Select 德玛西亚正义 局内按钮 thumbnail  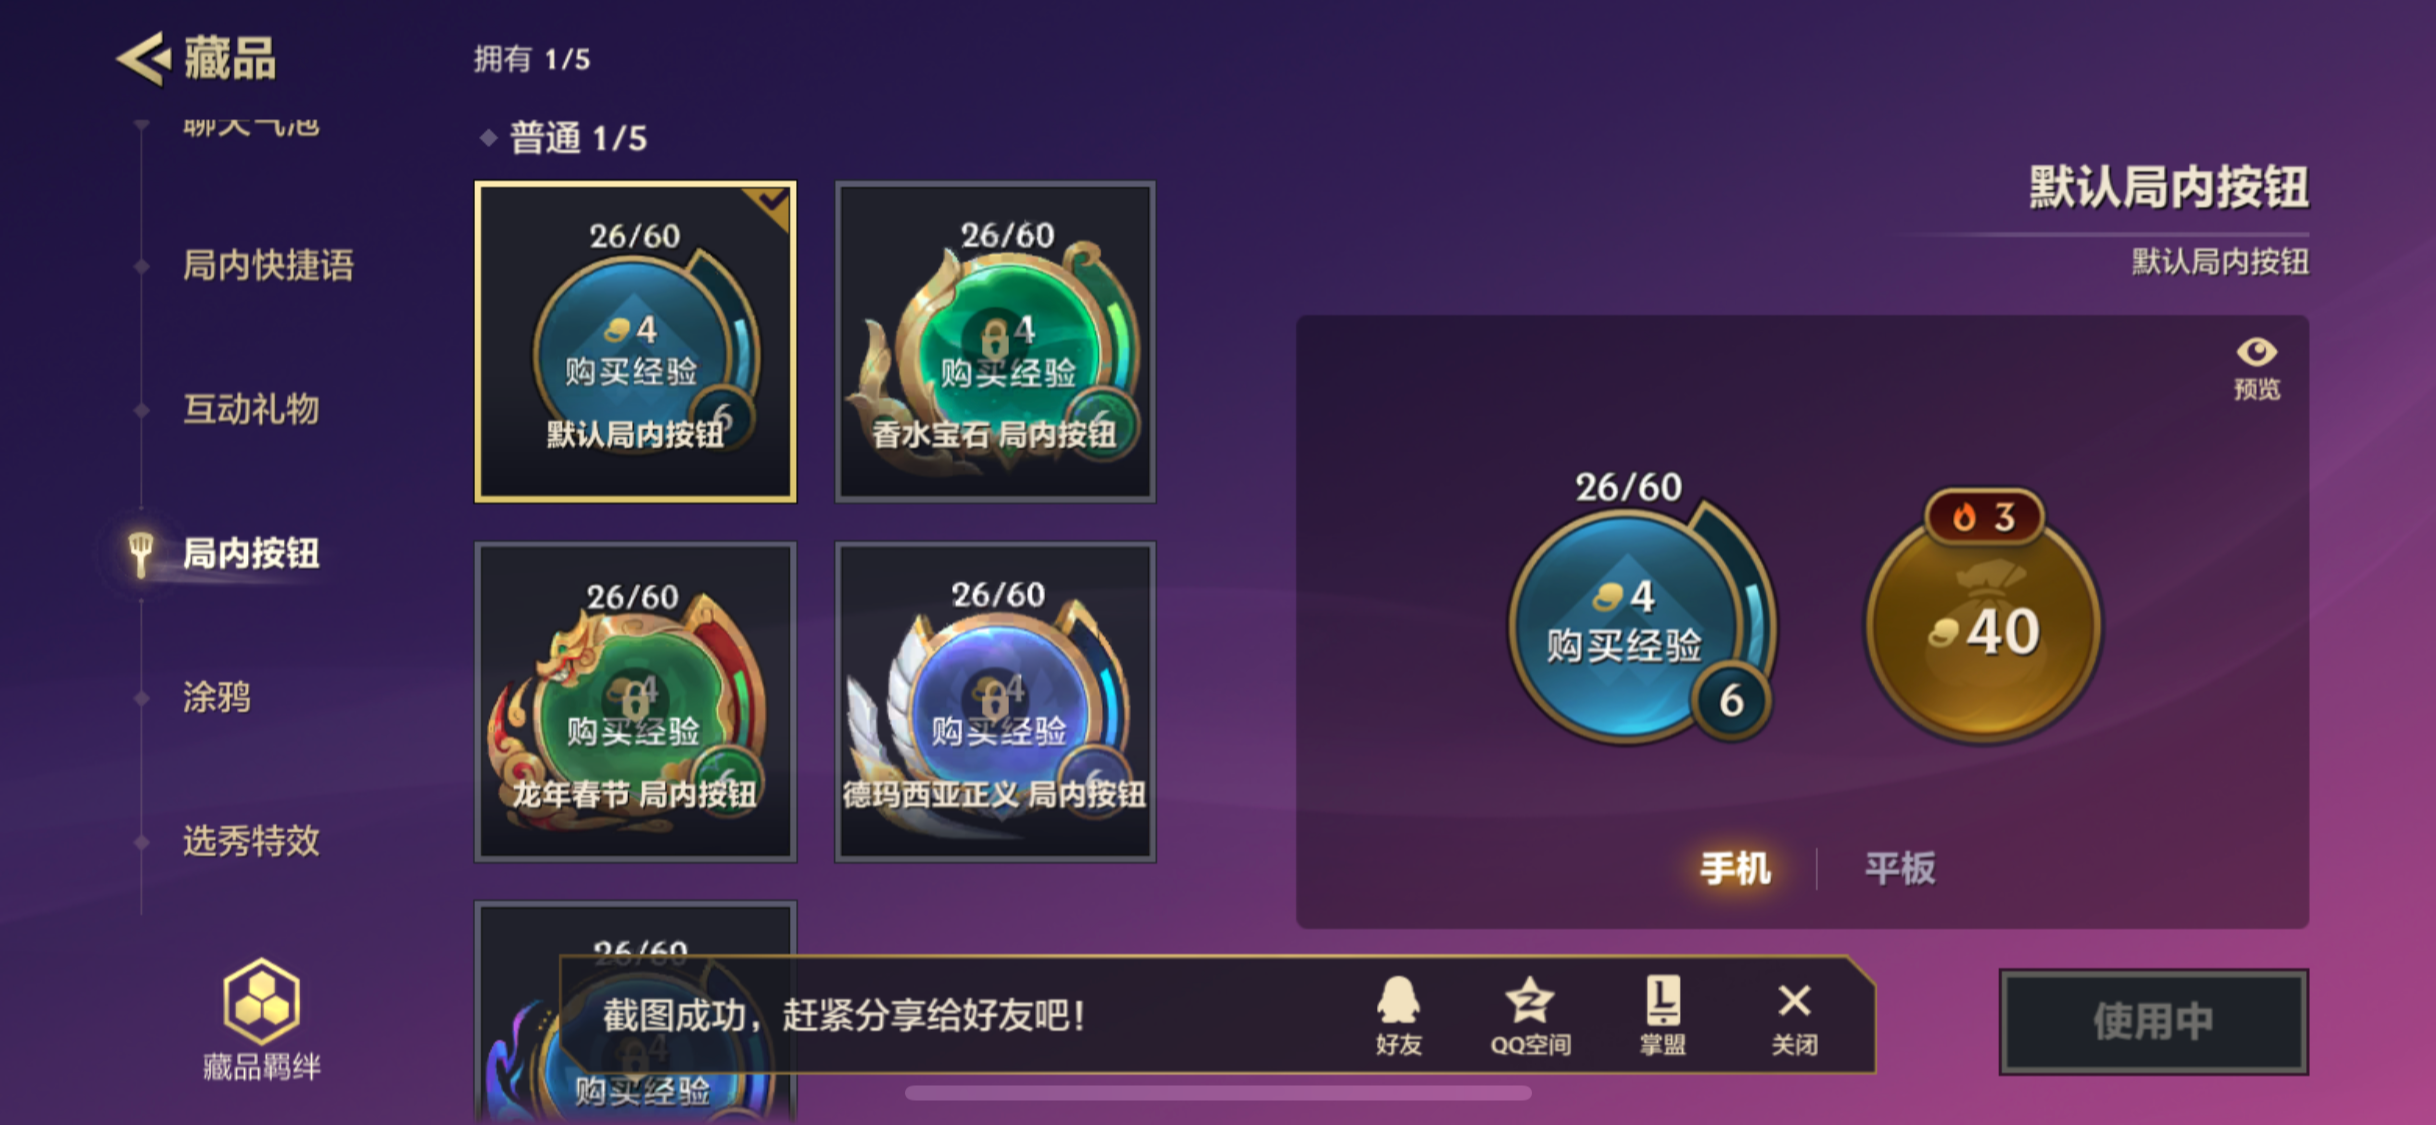pos(995,701)
